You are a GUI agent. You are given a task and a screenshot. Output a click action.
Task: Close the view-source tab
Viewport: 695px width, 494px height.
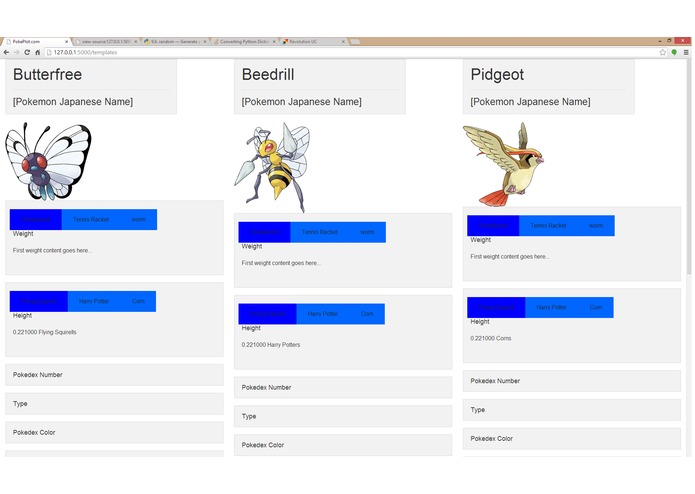136,42
